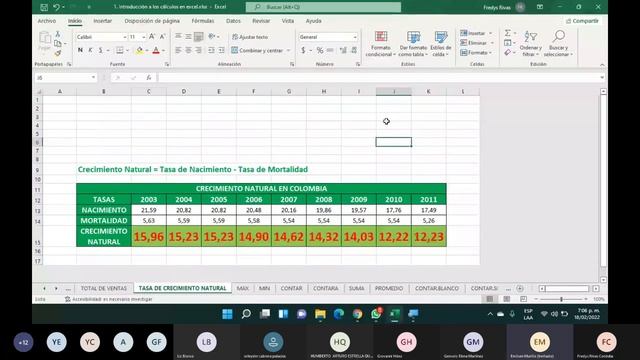Viewport: 640px width, 360px height.
Task: Open Estilos de celda gallery
Action: (x=441, y=44)
